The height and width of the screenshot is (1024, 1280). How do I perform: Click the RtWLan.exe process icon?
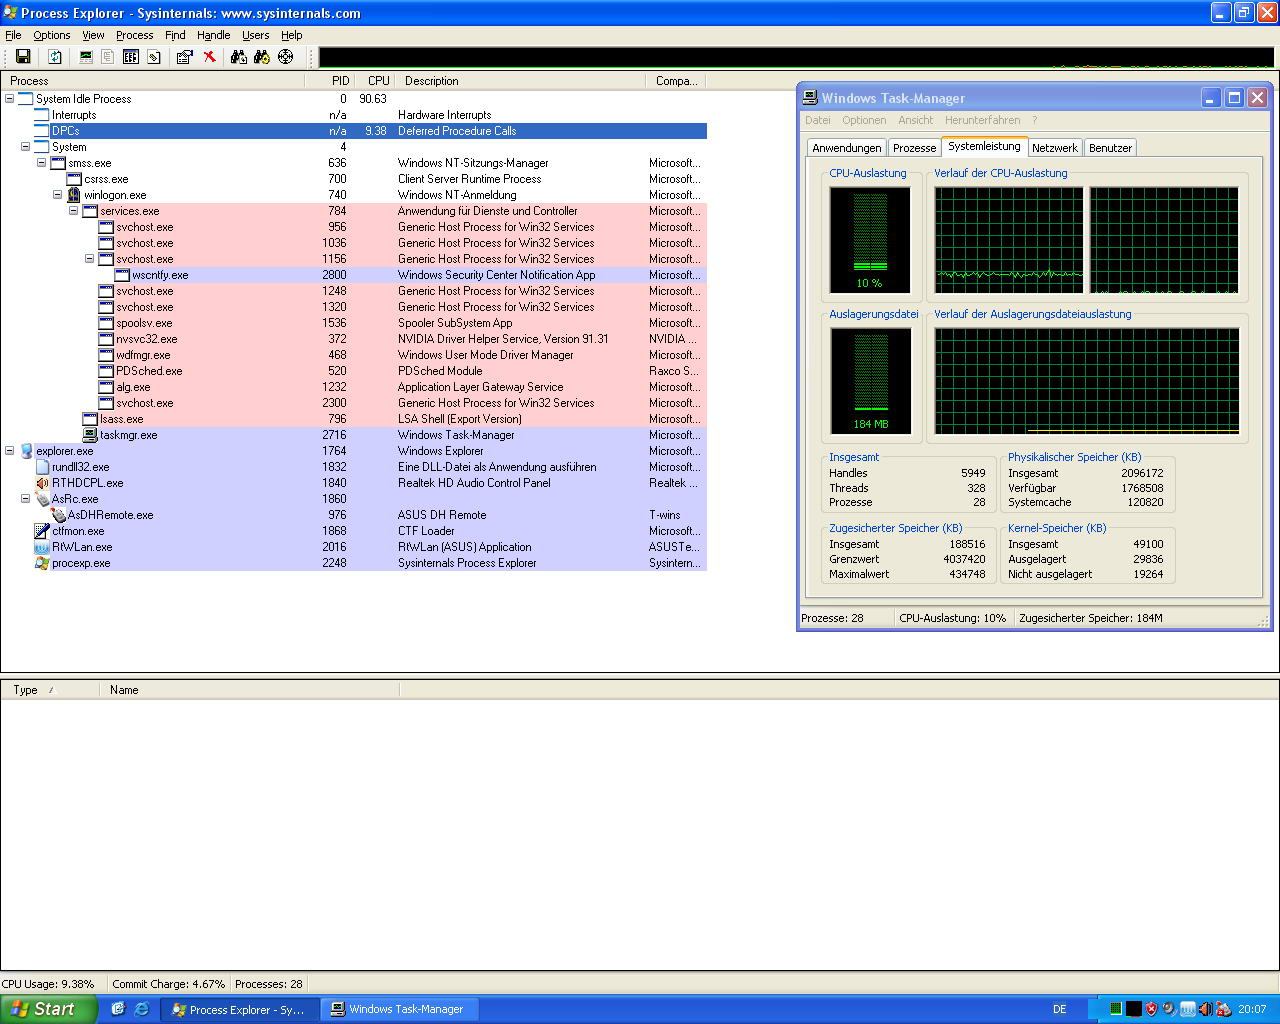pyautogui.click(x=42, y=547)
